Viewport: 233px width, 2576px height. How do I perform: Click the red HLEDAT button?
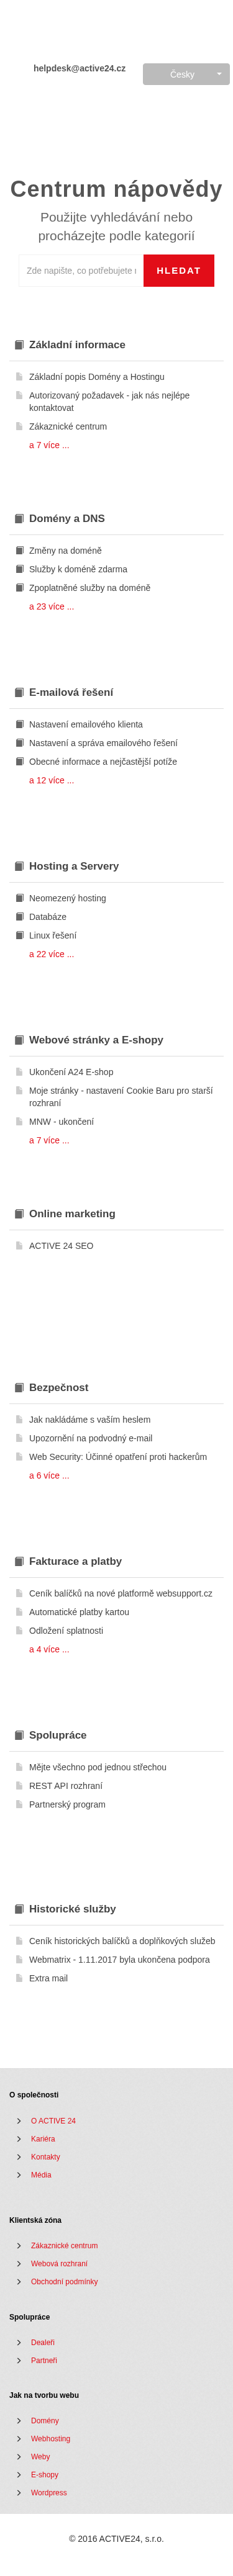click(x=178, y=270)
